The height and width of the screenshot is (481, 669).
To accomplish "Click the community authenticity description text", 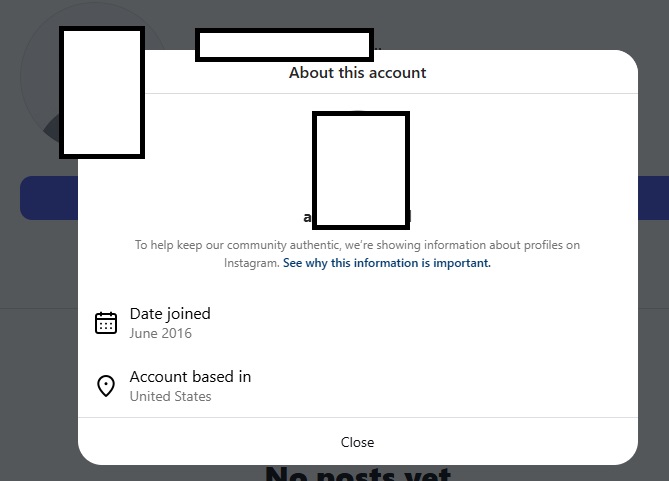I will [358, 254].
